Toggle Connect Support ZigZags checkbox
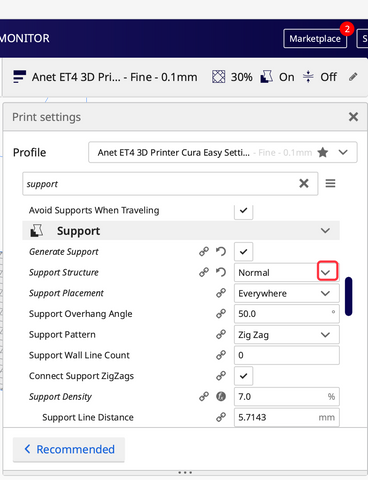This screenshot has width=368, height=480. pyautogui.click(x=243, y=376)
